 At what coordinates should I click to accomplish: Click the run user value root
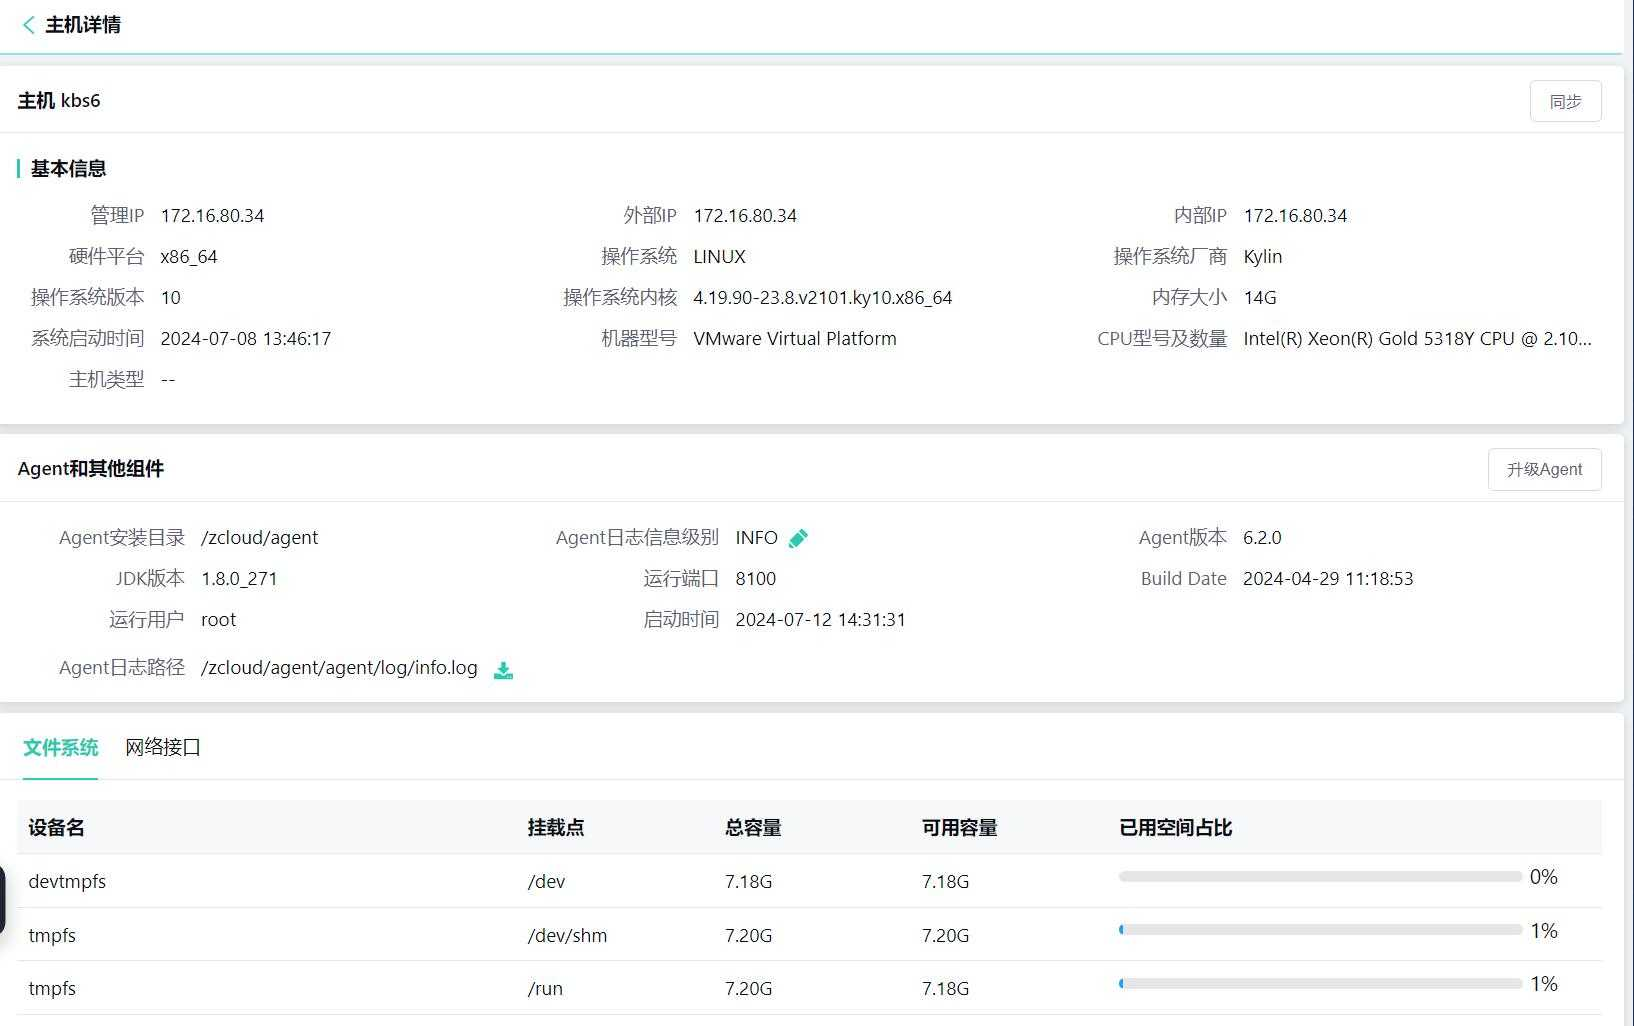pyautogui.click(x=219, y=620)
